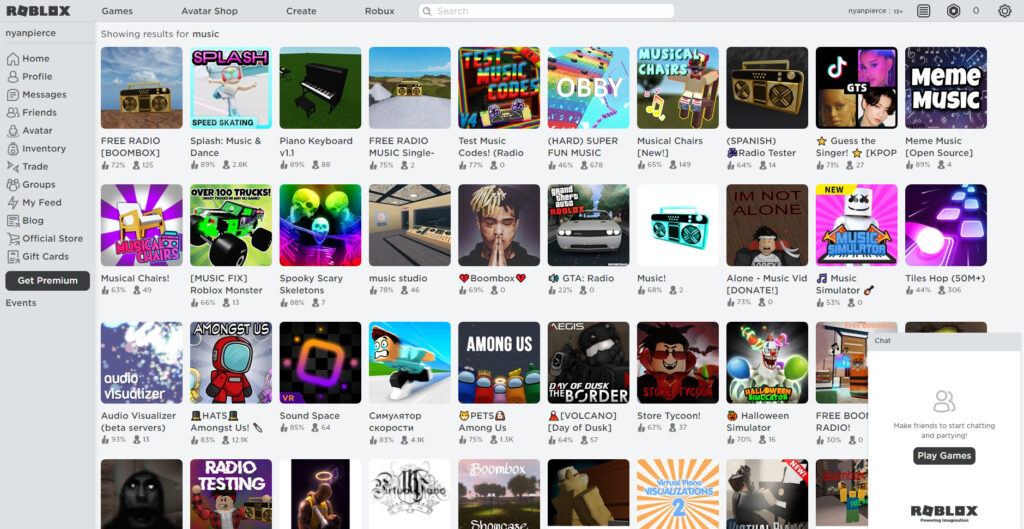Click the Roblox logo in the header
The image size is (1024, 529).
38,10
